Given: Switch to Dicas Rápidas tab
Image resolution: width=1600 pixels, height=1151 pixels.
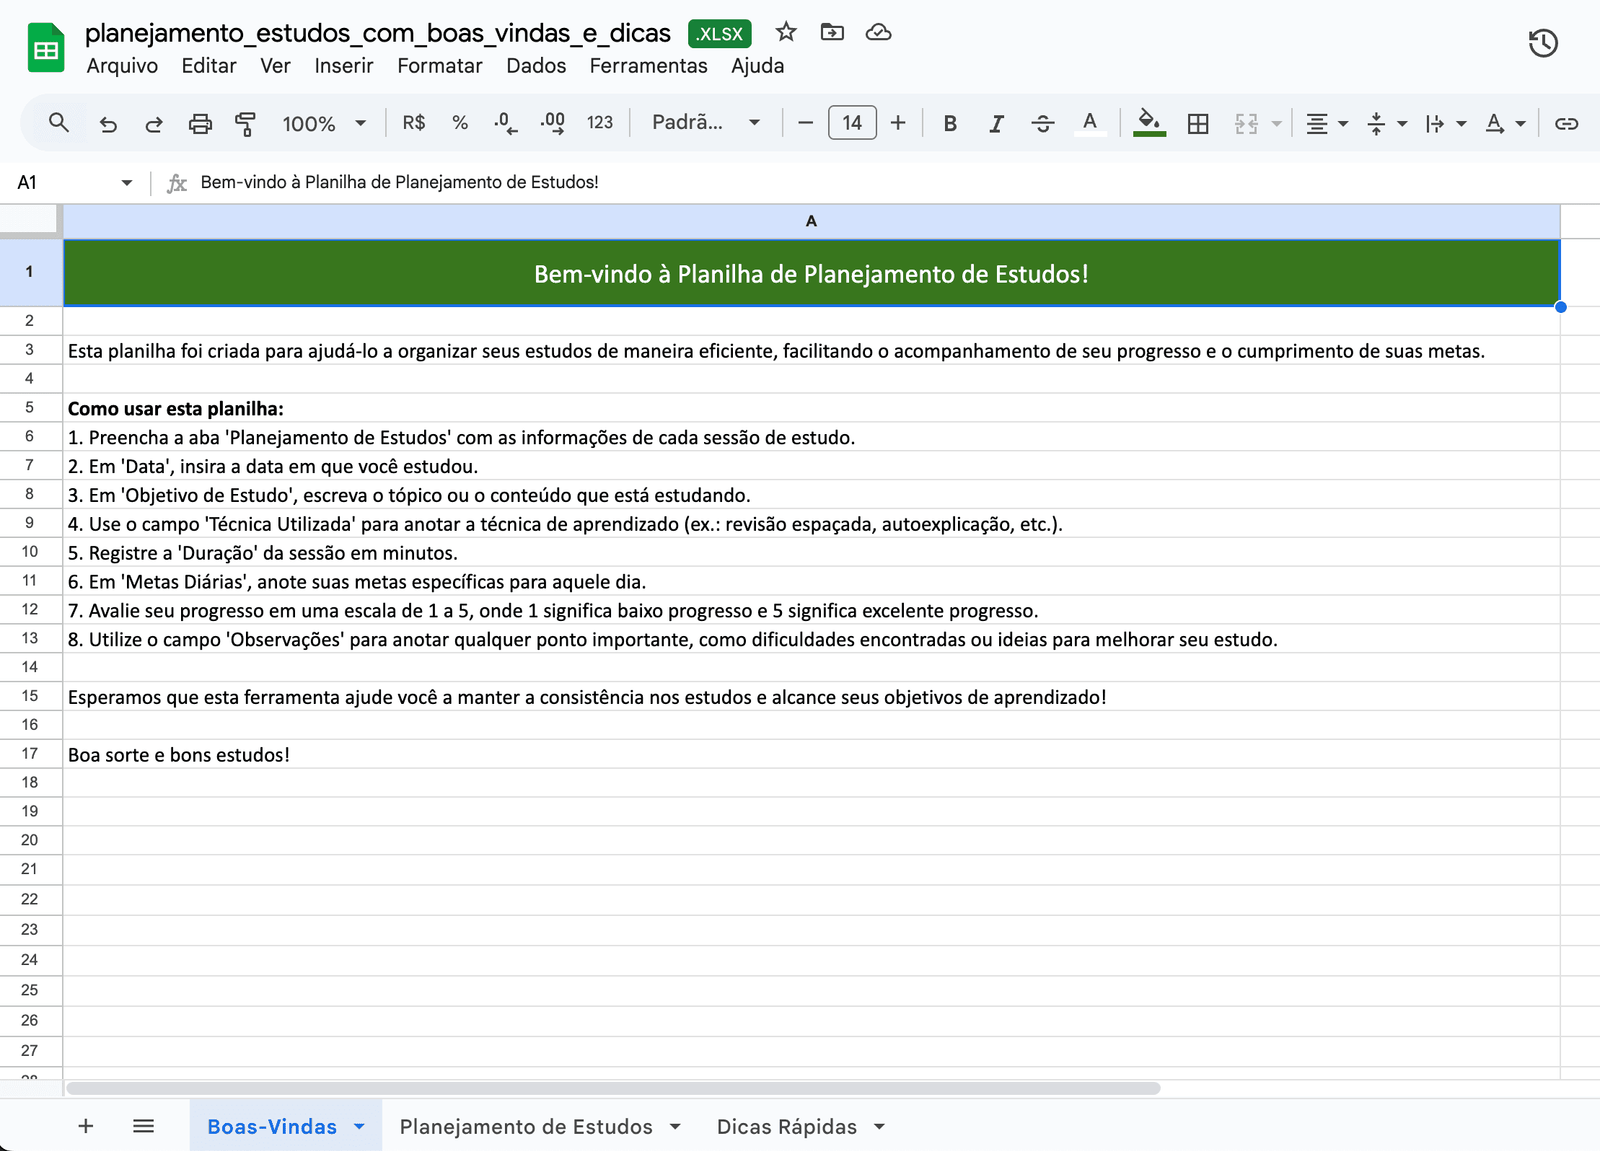Looking at the screenshot, I should click(x=787, y=1126).
